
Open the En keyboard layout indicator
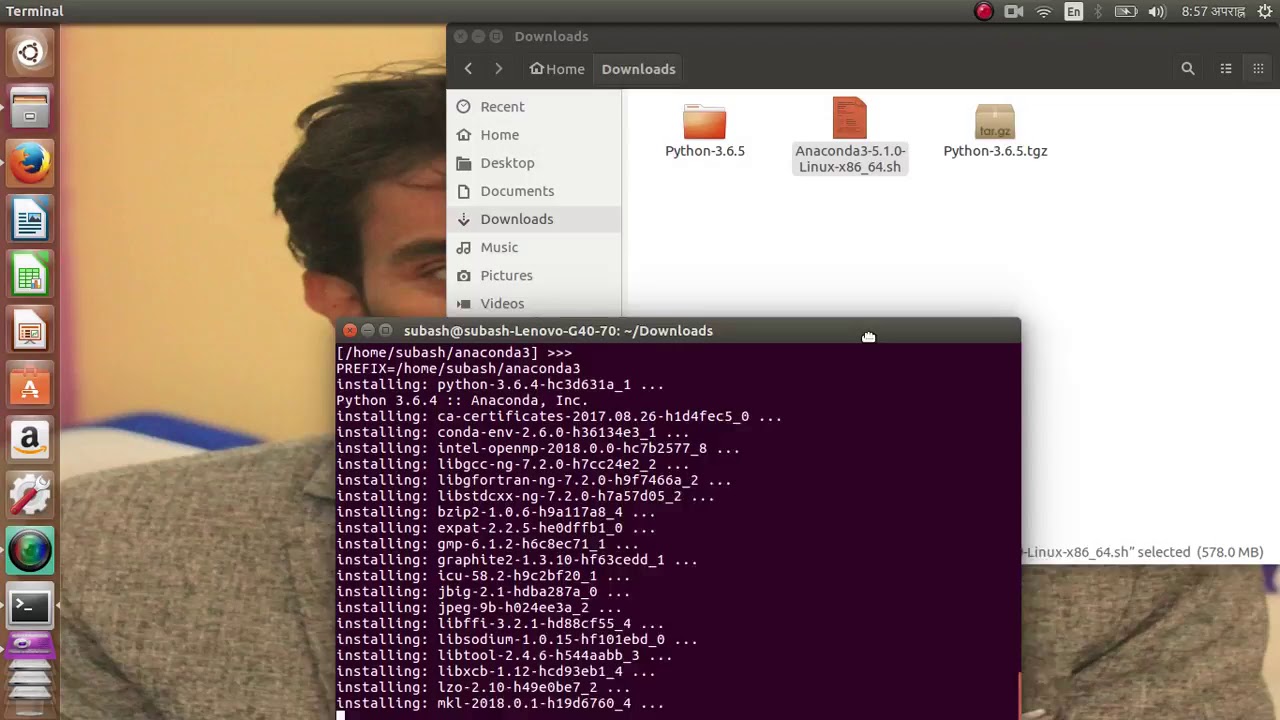pyautogui.click(x=1074, y=12)
